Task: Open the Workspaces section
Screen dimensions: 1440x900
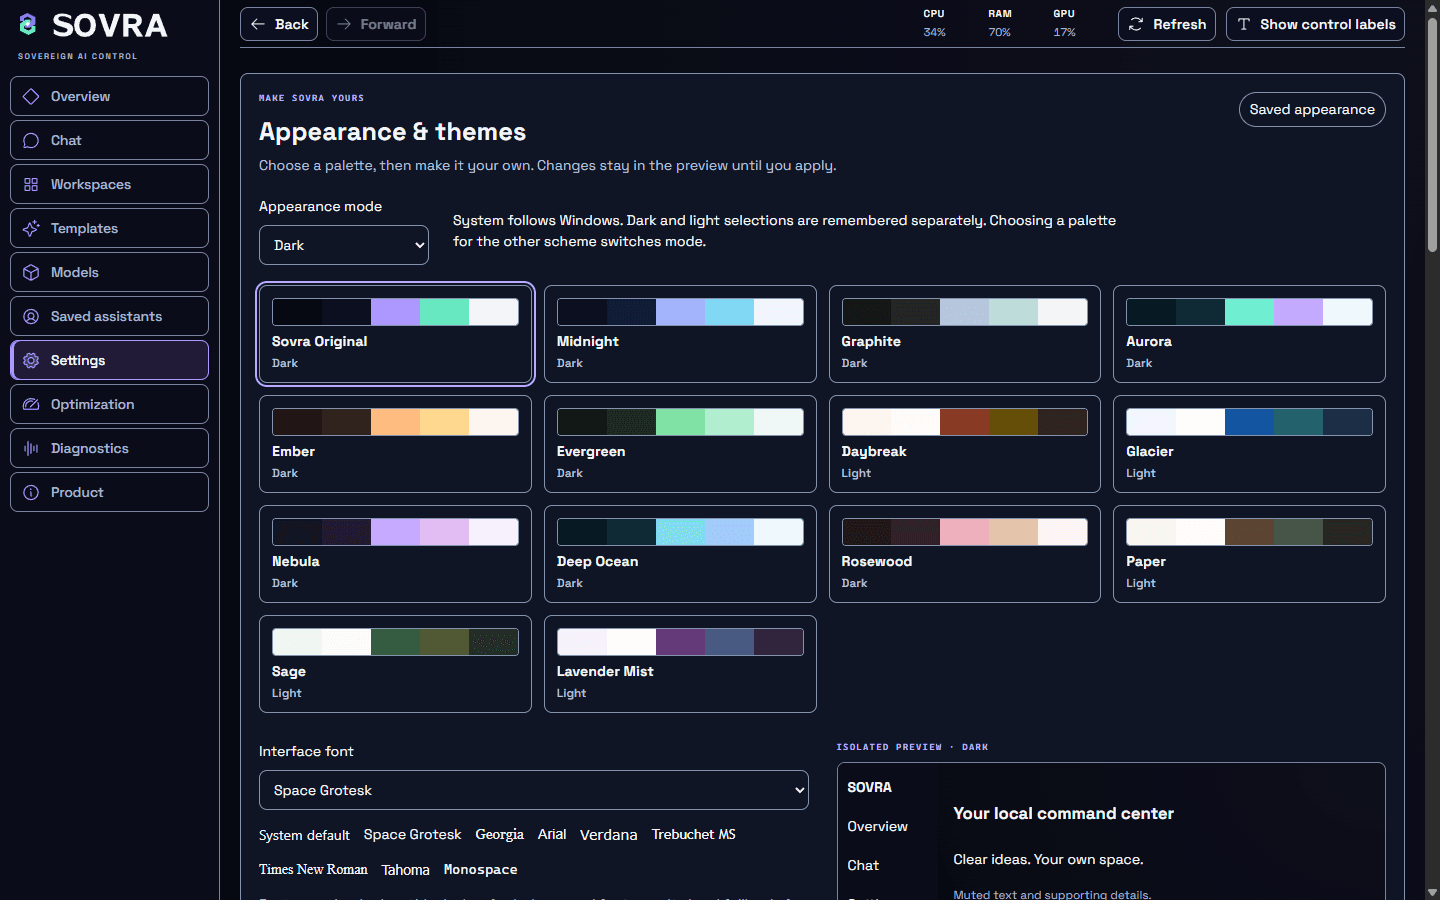Action: [x=109, y=184]
